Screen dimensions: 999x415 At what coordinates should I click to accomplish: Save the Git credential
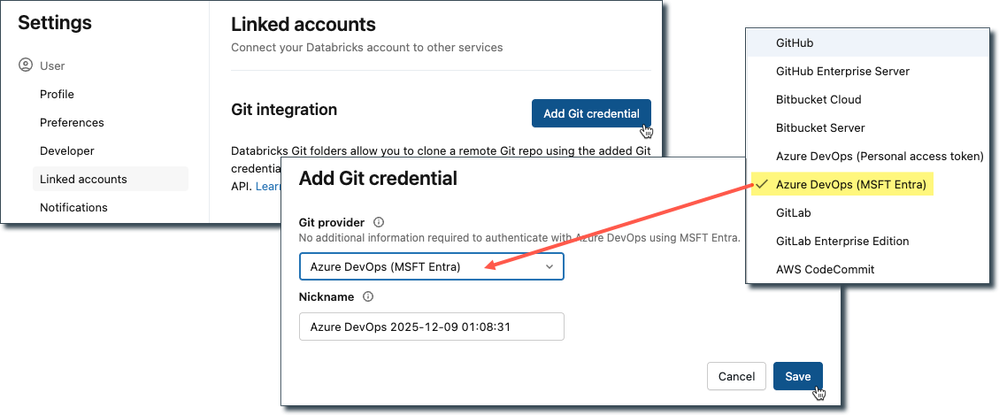tap(797, 376)
